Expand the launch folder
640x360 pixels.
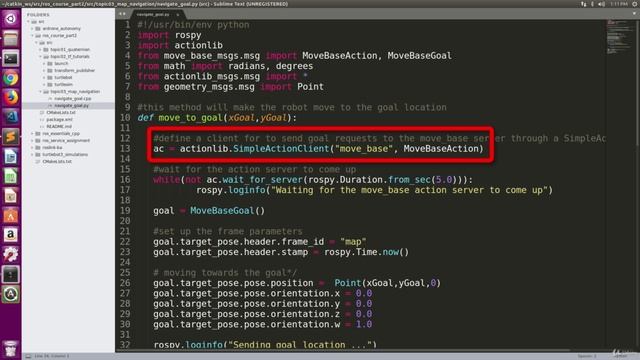pos(44,63)
